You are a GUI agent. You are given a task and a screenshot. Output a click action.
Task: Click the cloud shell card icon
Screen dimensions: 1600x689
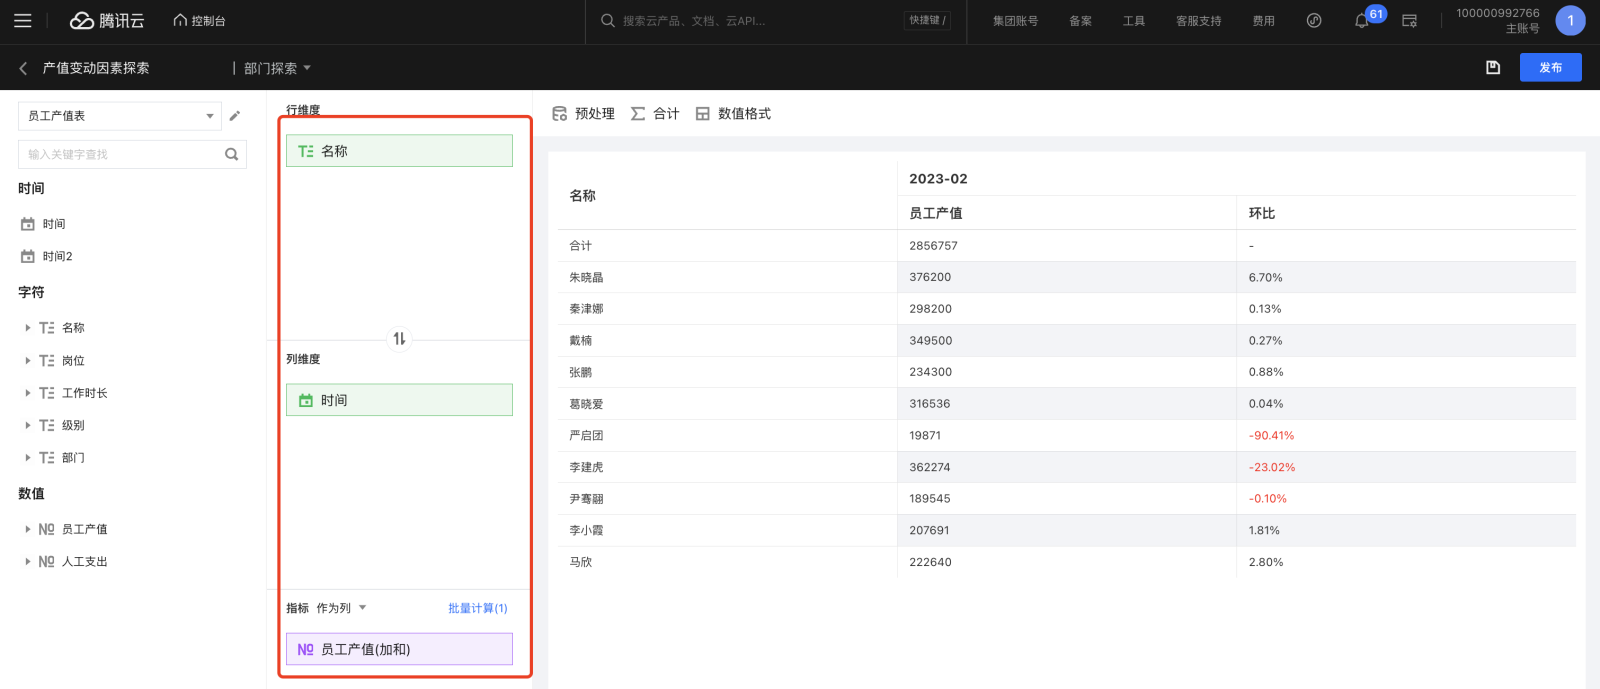pos(1409,20)
